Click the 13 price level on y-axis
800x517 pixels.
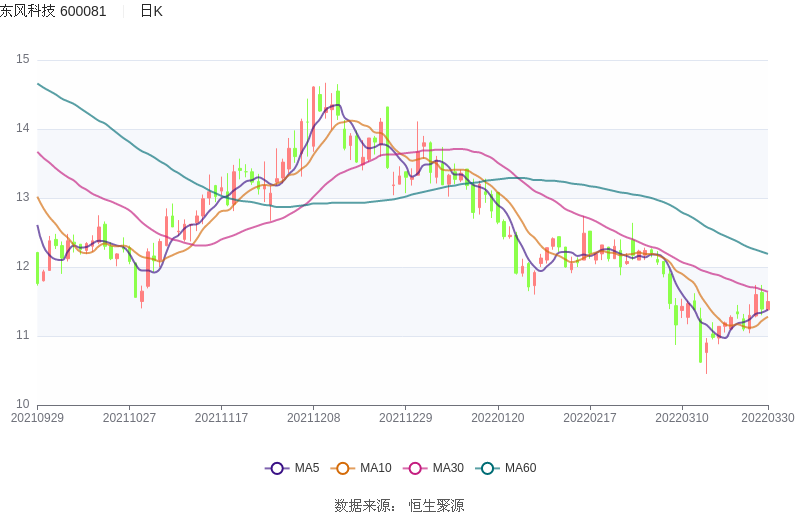23,198
